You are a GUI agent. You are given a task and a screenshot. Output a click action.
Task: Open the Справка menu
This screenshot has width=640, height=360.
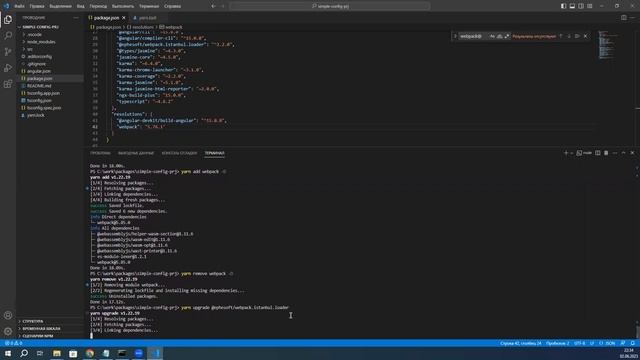click(172, 6)
